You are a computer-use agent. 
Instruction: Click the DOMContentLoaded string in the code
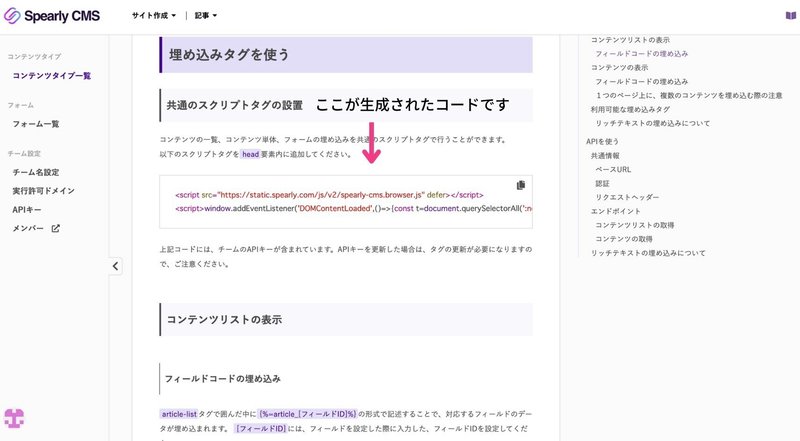tap(335, 208)
